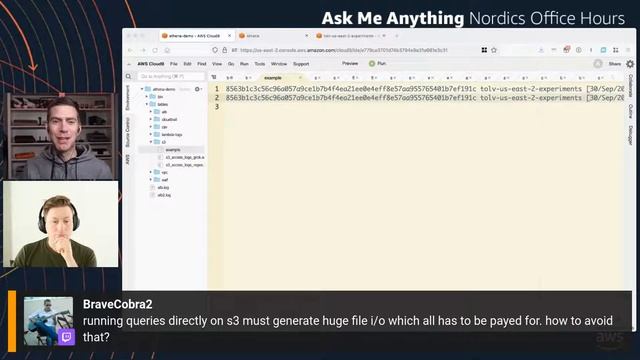Open the Go menu
The image size is (640, 360).
pyautogui.click(x=231, y=64)
